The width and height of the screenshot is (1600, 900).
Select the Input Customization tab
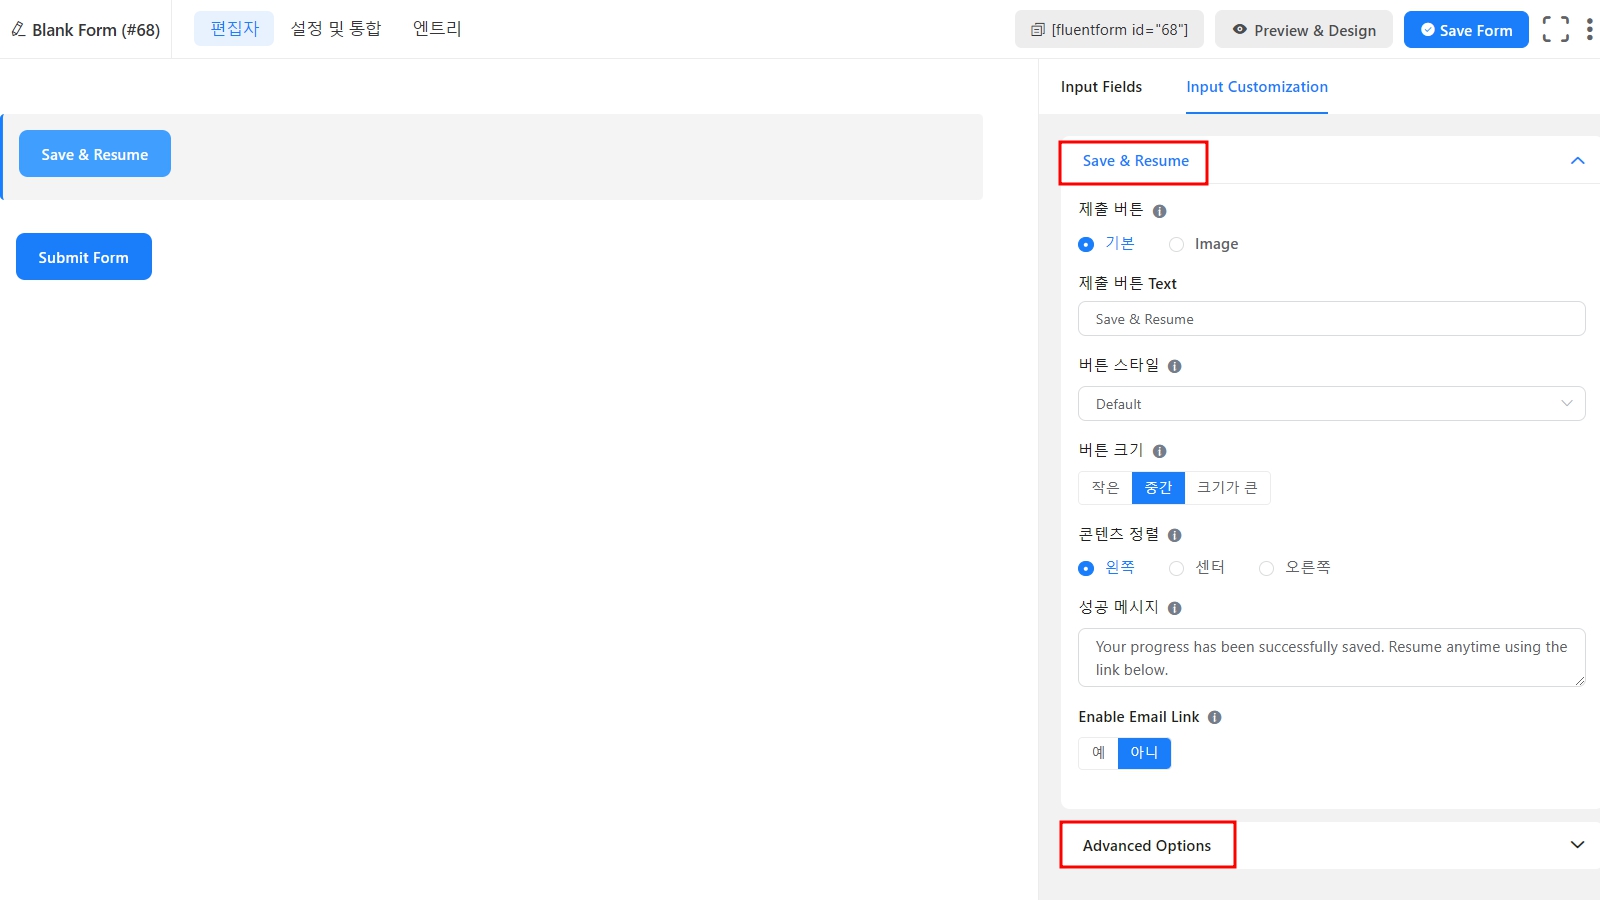pyautogui.click(x=1257, y=87)
